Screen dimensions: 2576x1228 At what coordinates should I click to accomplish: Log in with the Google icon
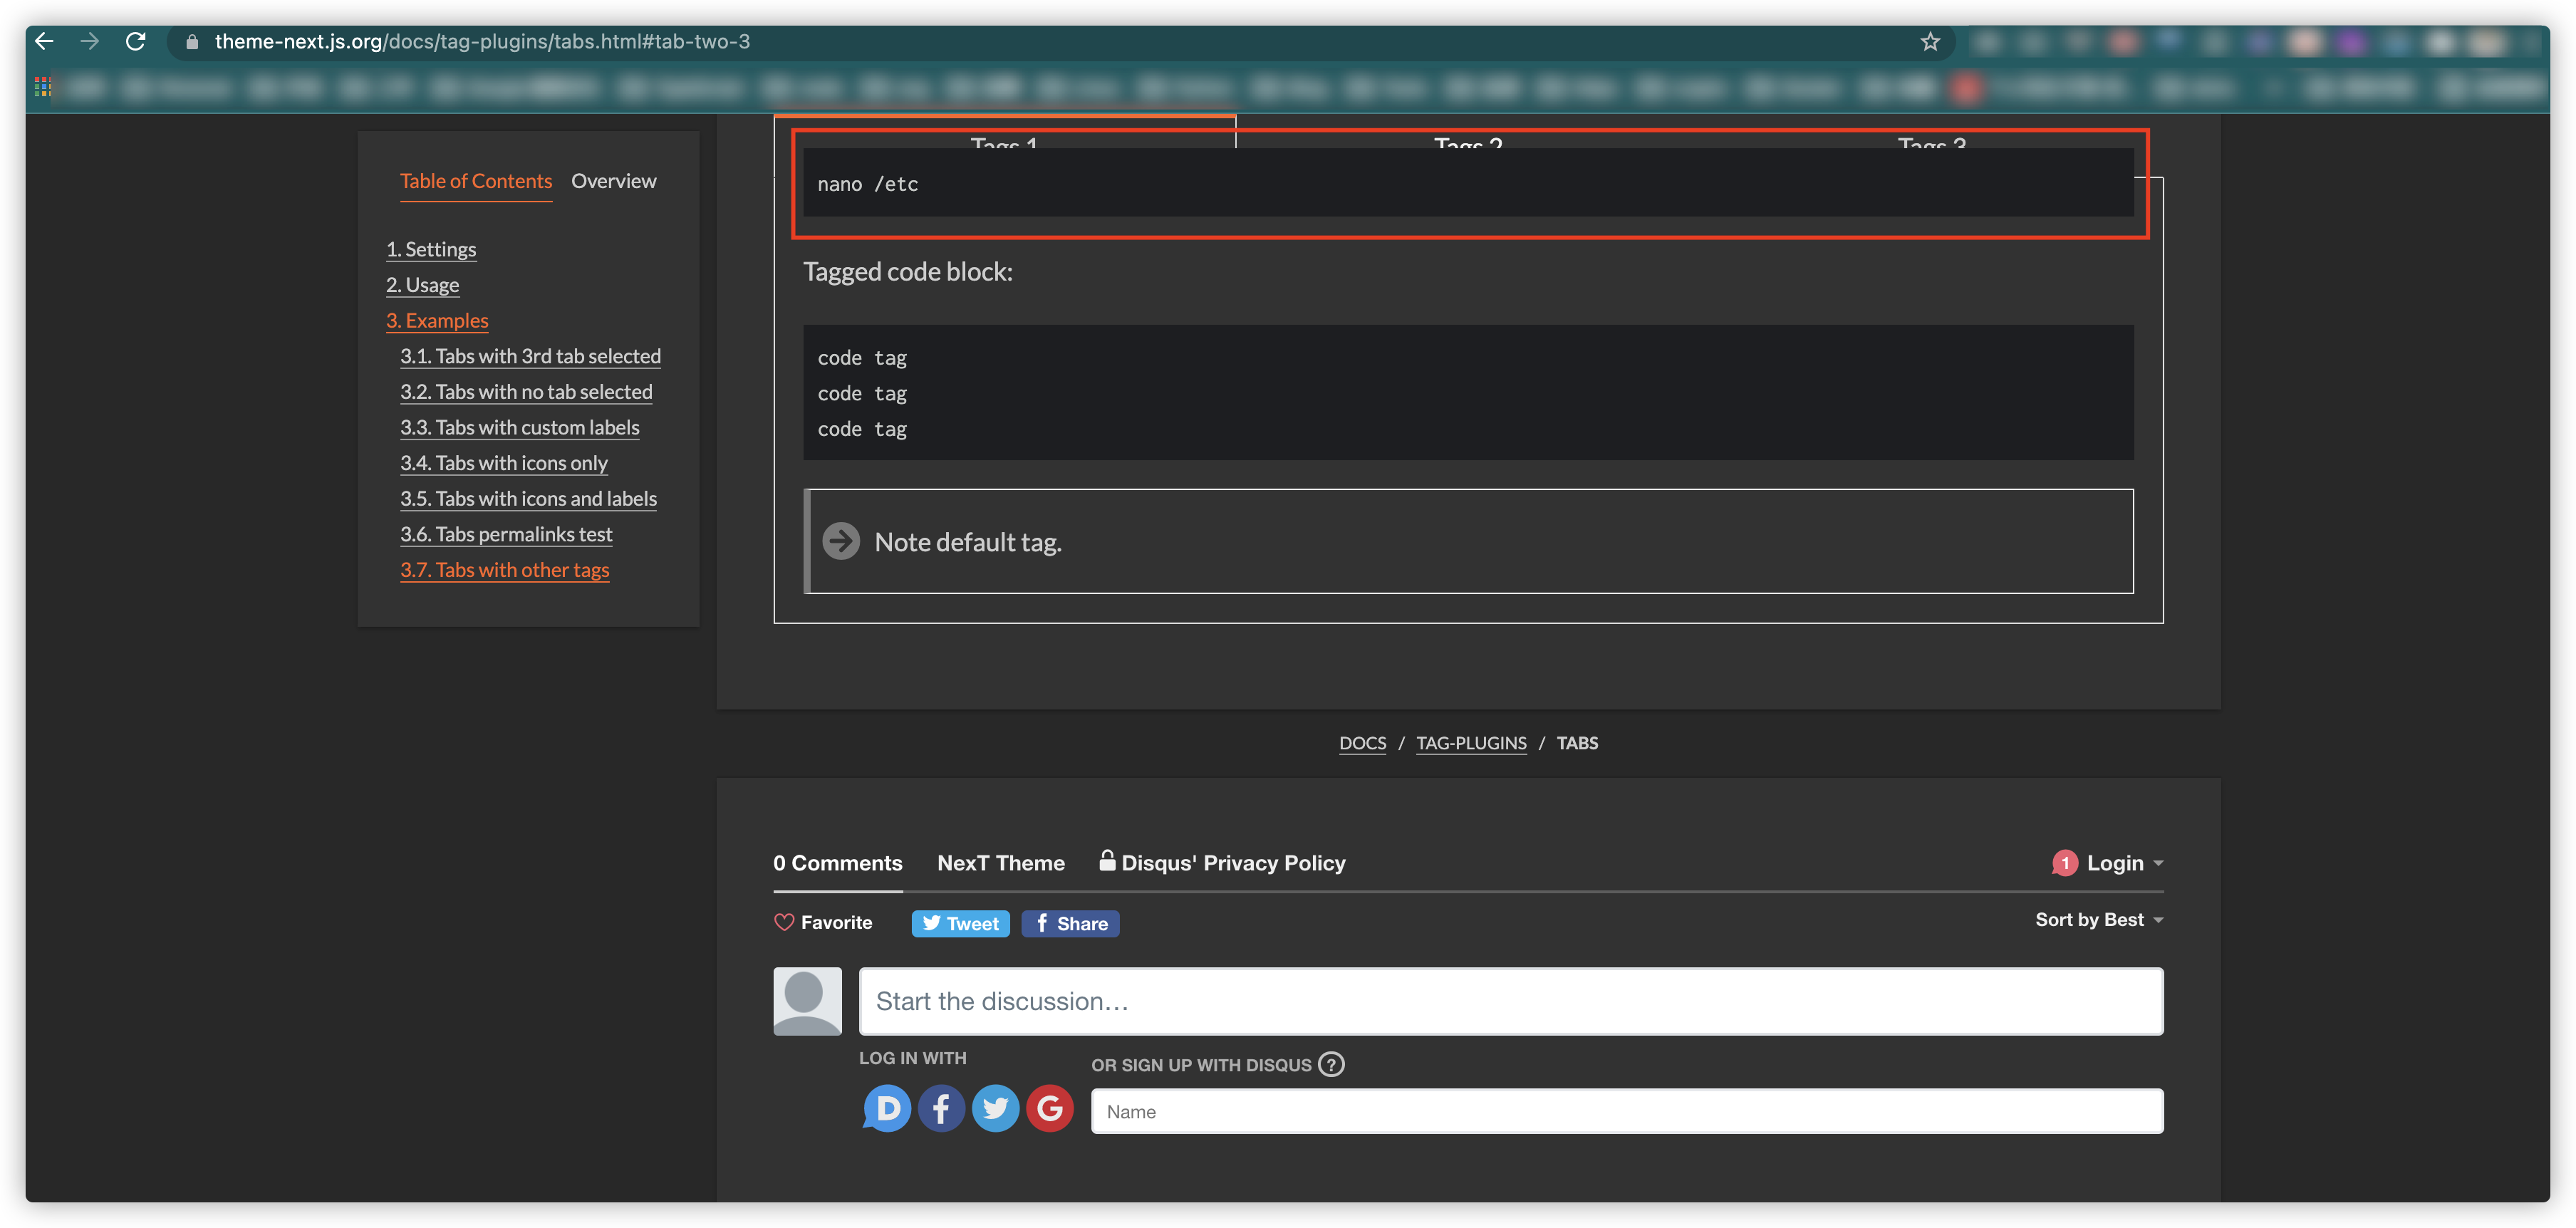[1049, 1107]
